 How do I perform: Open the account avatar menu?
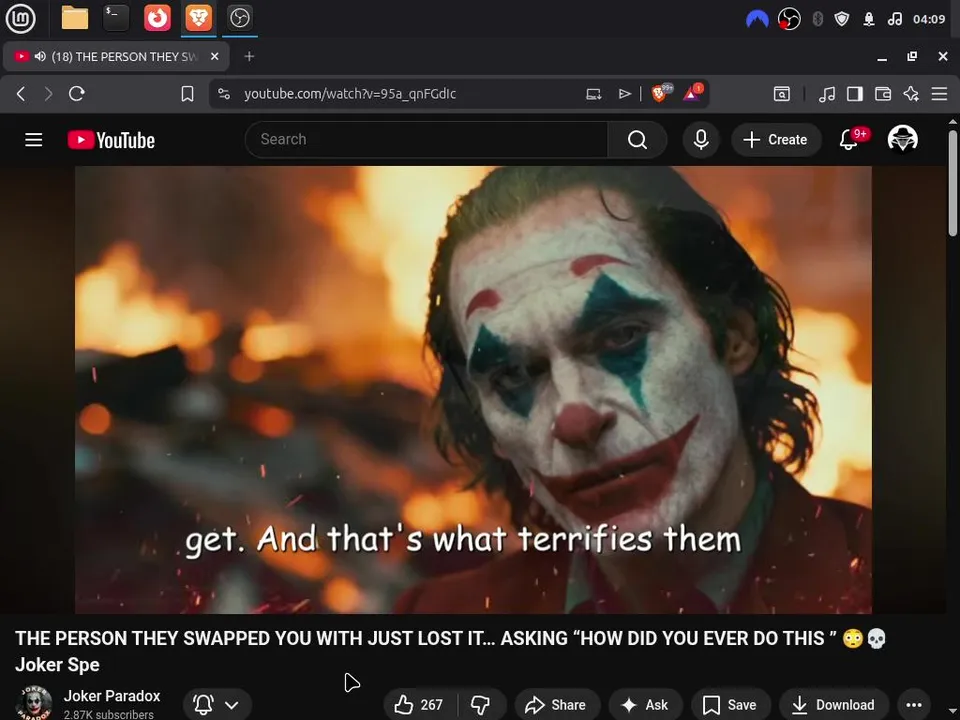[902, 139]
